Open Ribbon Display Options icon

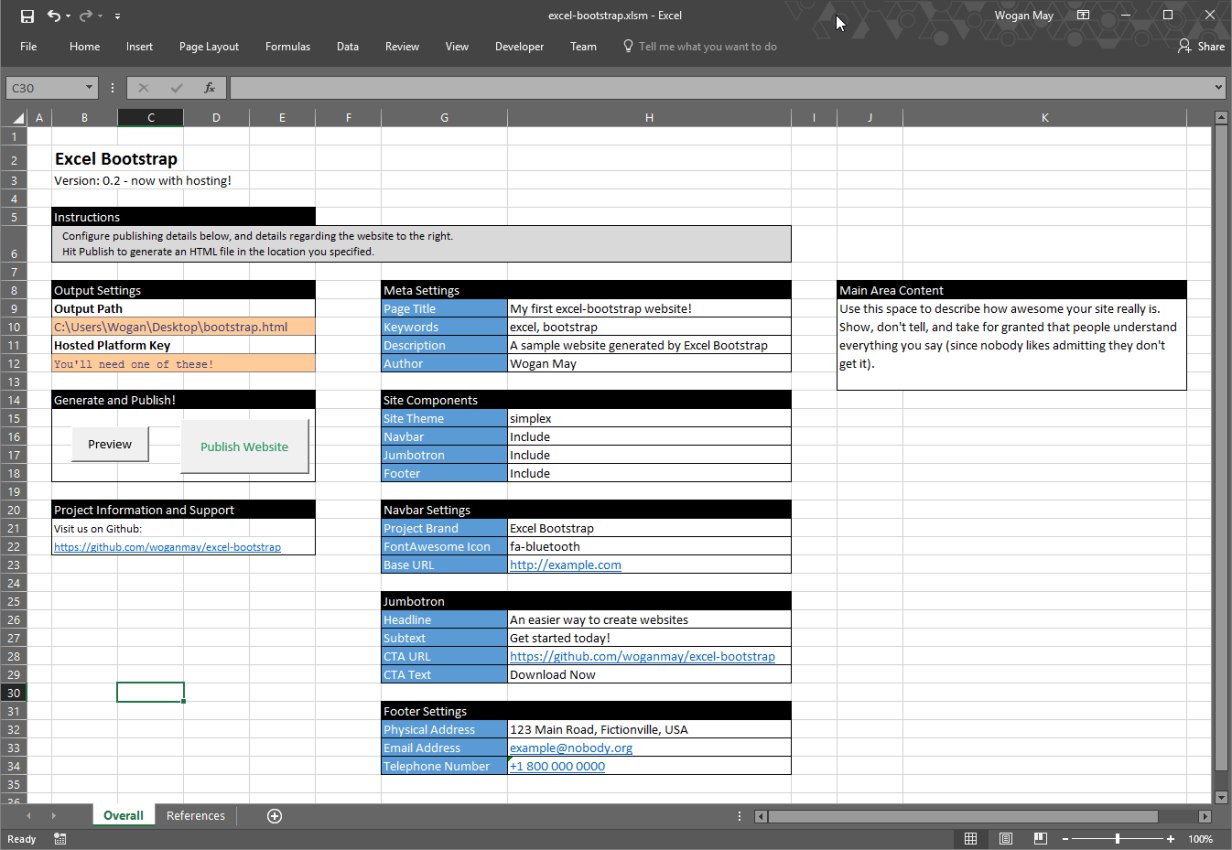tap(1083, 15)
